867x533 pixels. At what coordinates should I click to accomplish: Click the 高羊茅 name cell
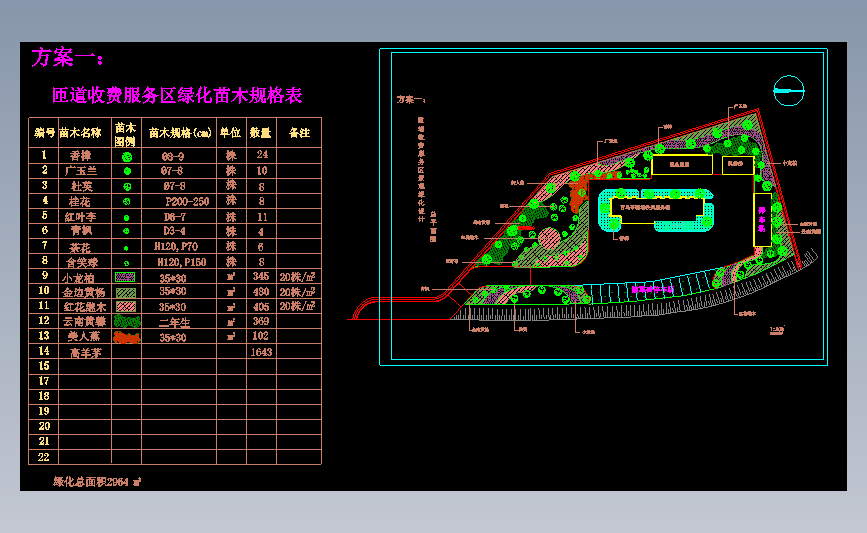86,352
